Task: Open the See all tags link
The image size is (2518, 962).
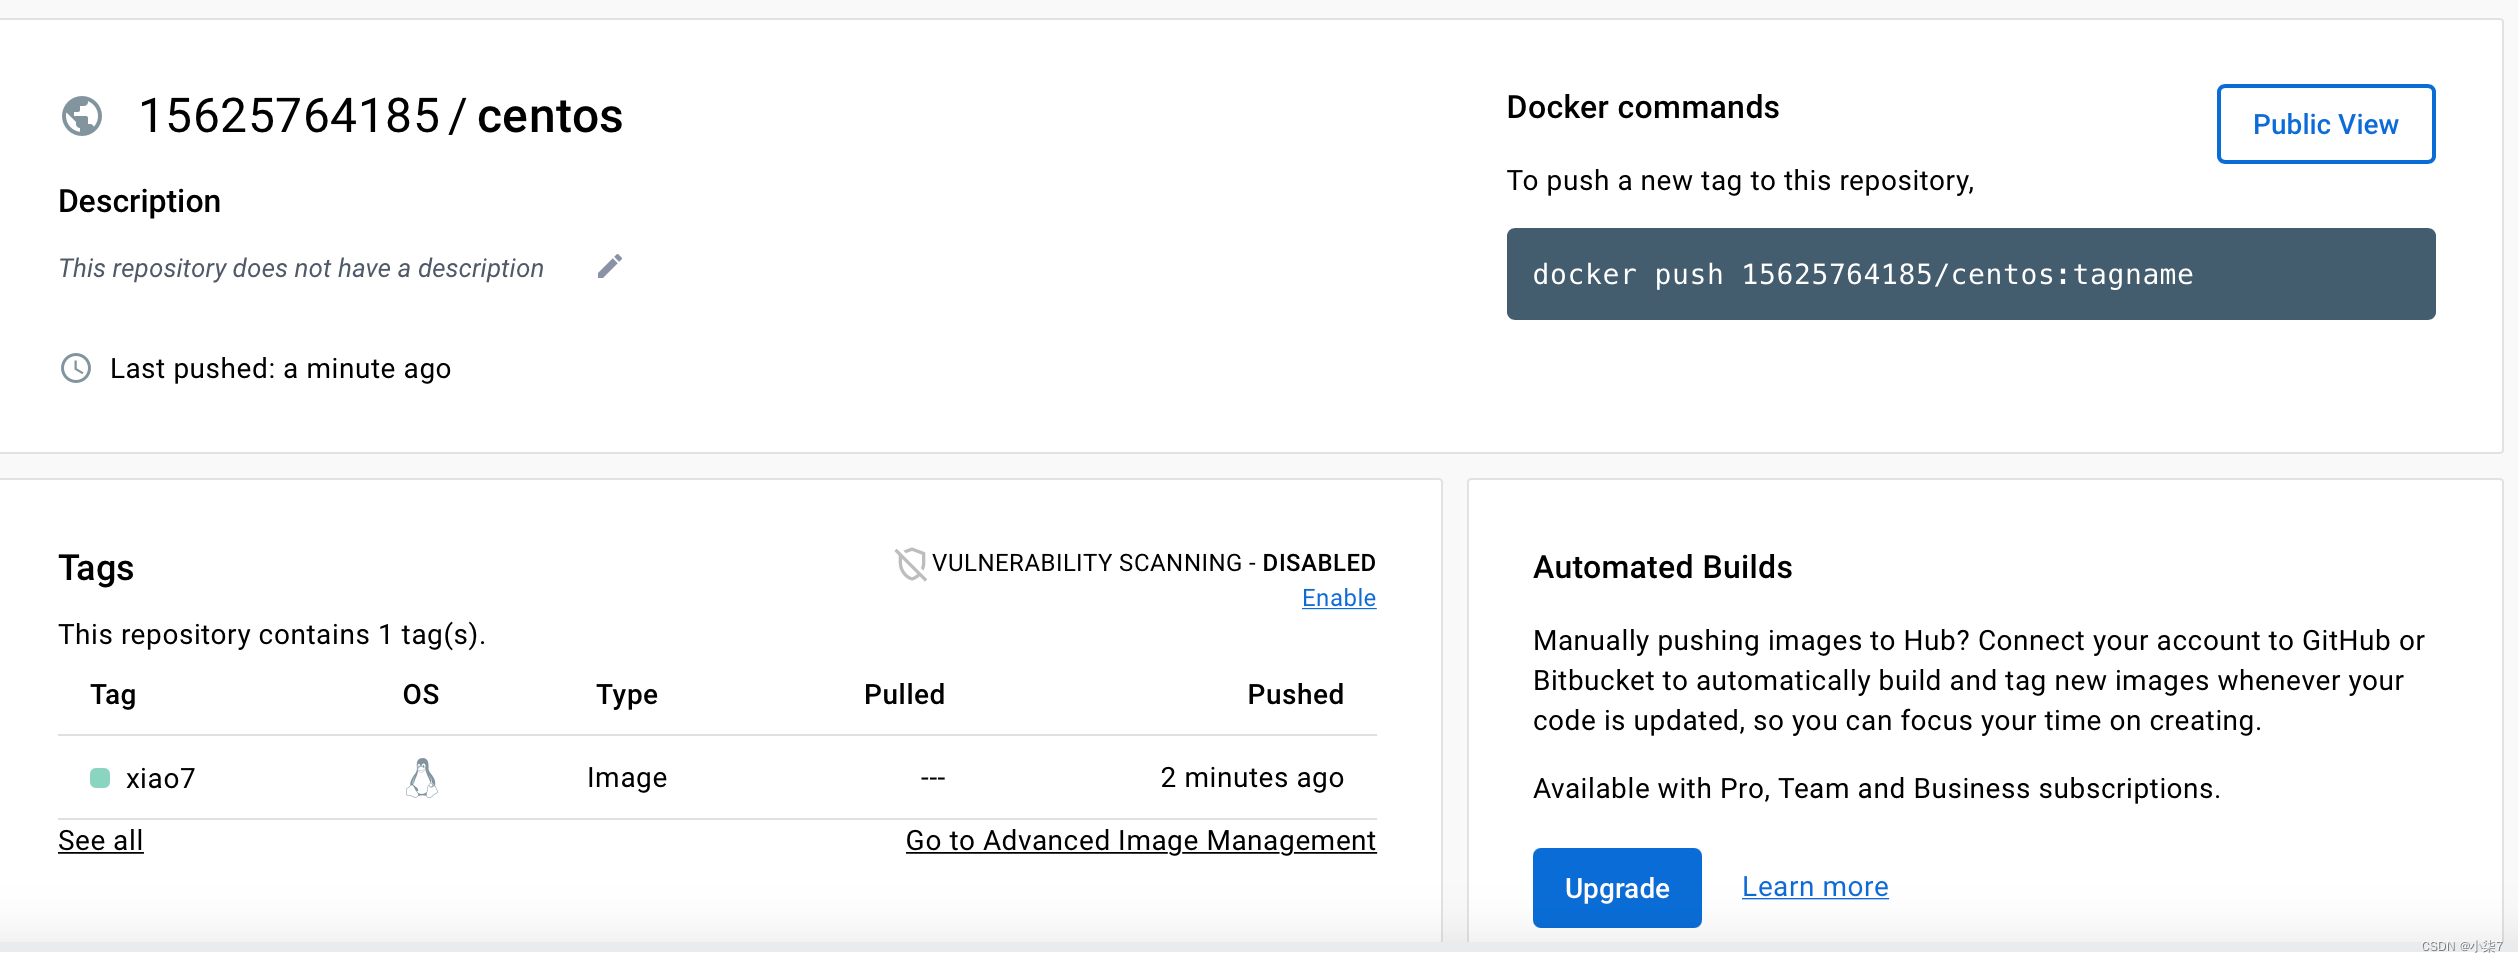Action: click(x=100, y=840)
